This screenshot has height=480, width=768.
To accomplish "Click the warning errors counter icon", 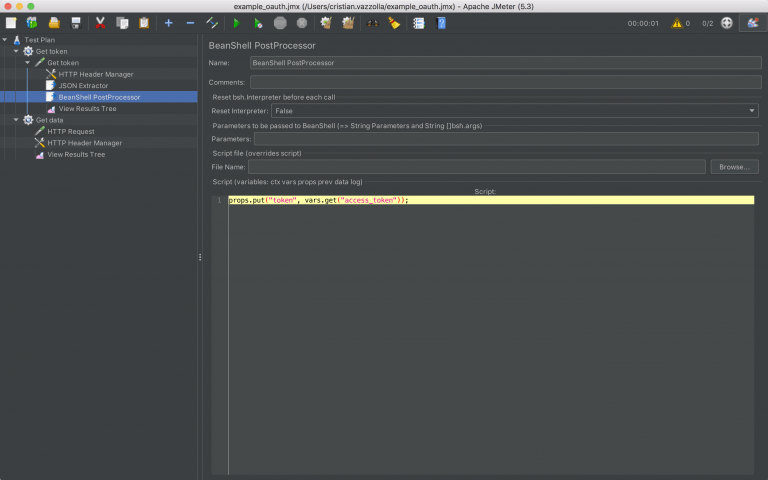I will pyautogui.click(x=676, y=23).
